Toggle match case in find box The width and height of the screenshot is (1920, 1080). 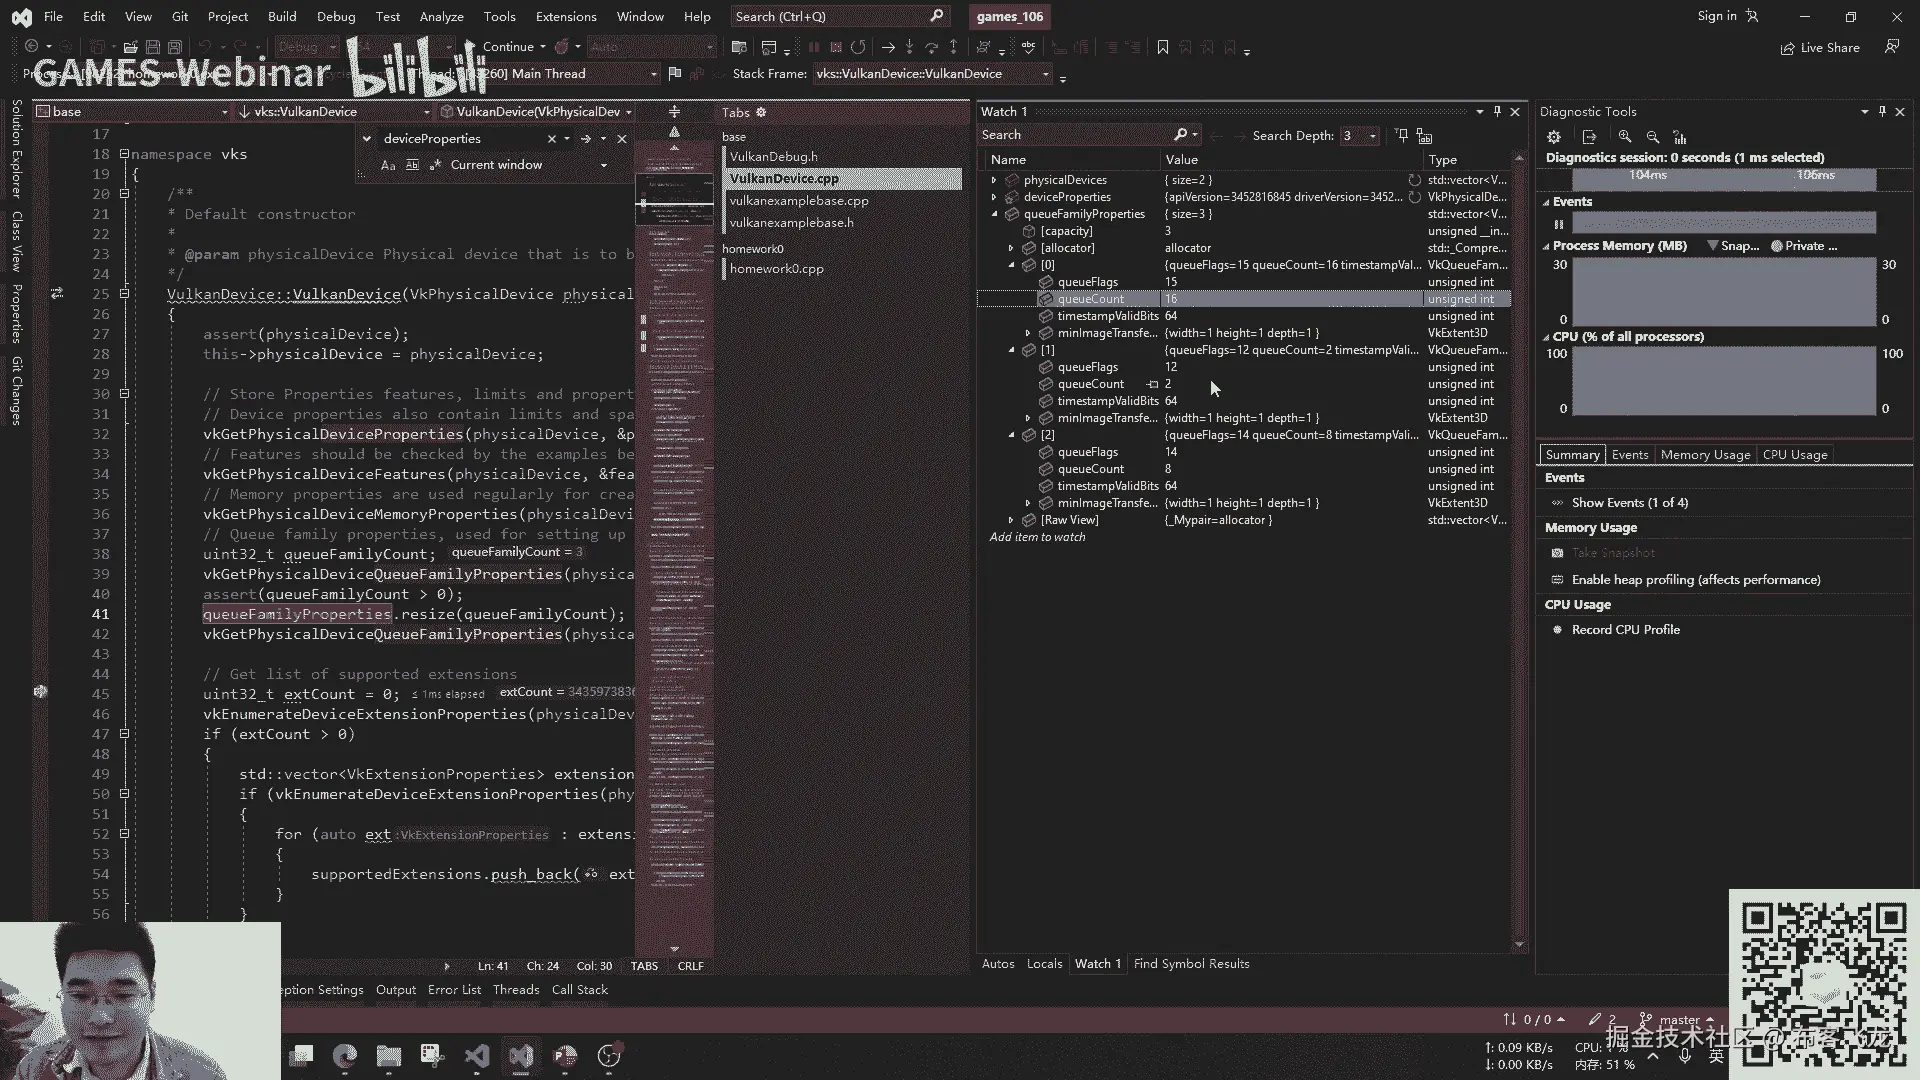coord(388,165)
